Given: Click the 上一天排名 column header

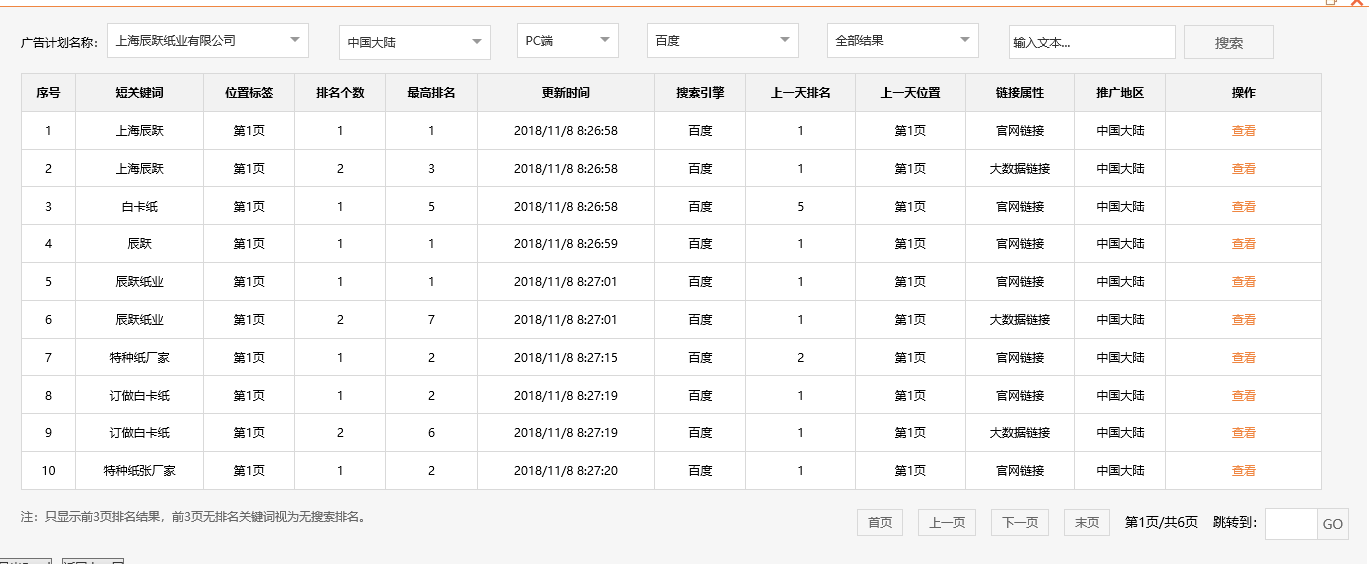Looking at the screenshot, I should [x=800, y=92].
